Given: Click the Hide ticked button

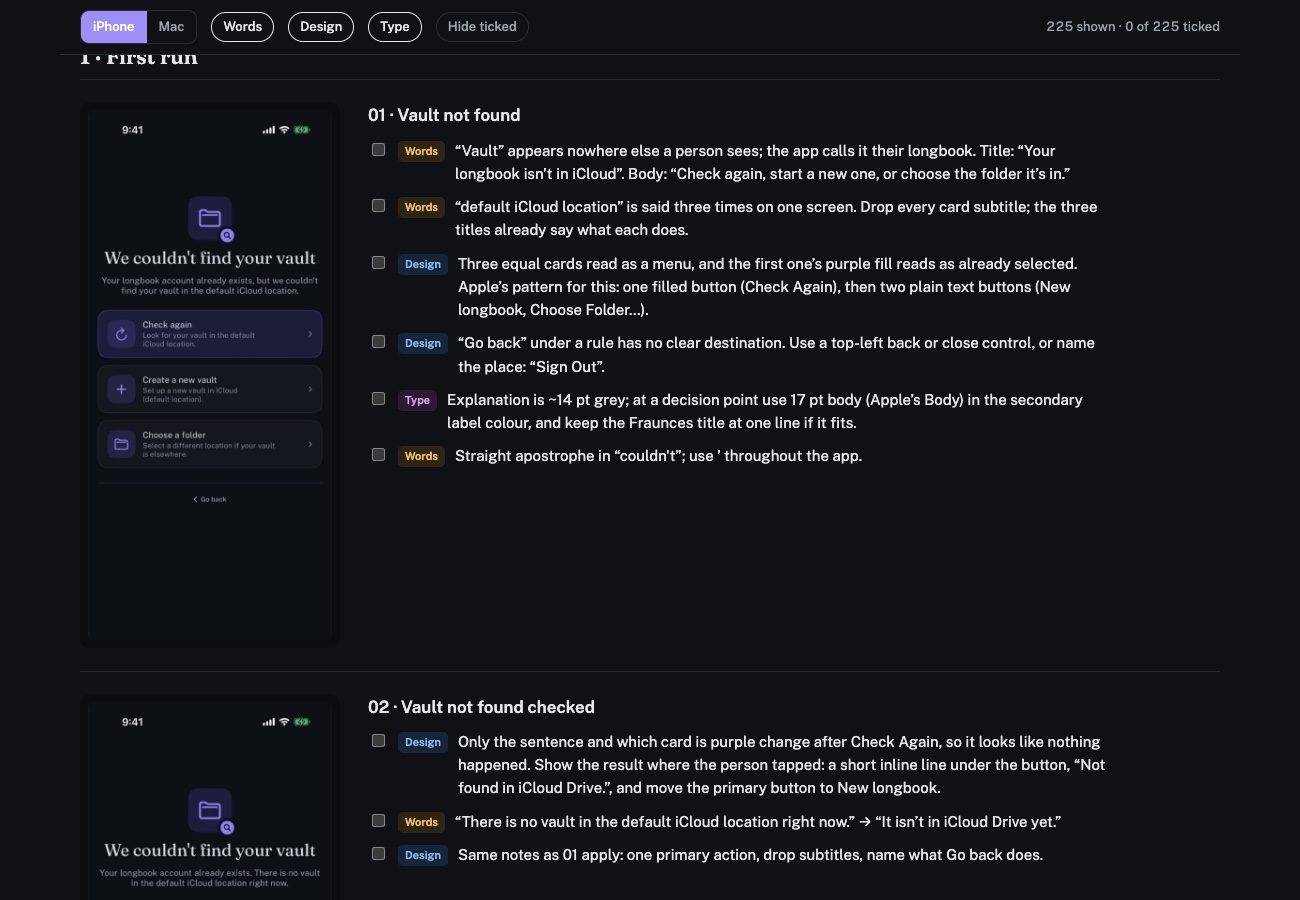Looking at the screenshot, I should tap(482, 27).
